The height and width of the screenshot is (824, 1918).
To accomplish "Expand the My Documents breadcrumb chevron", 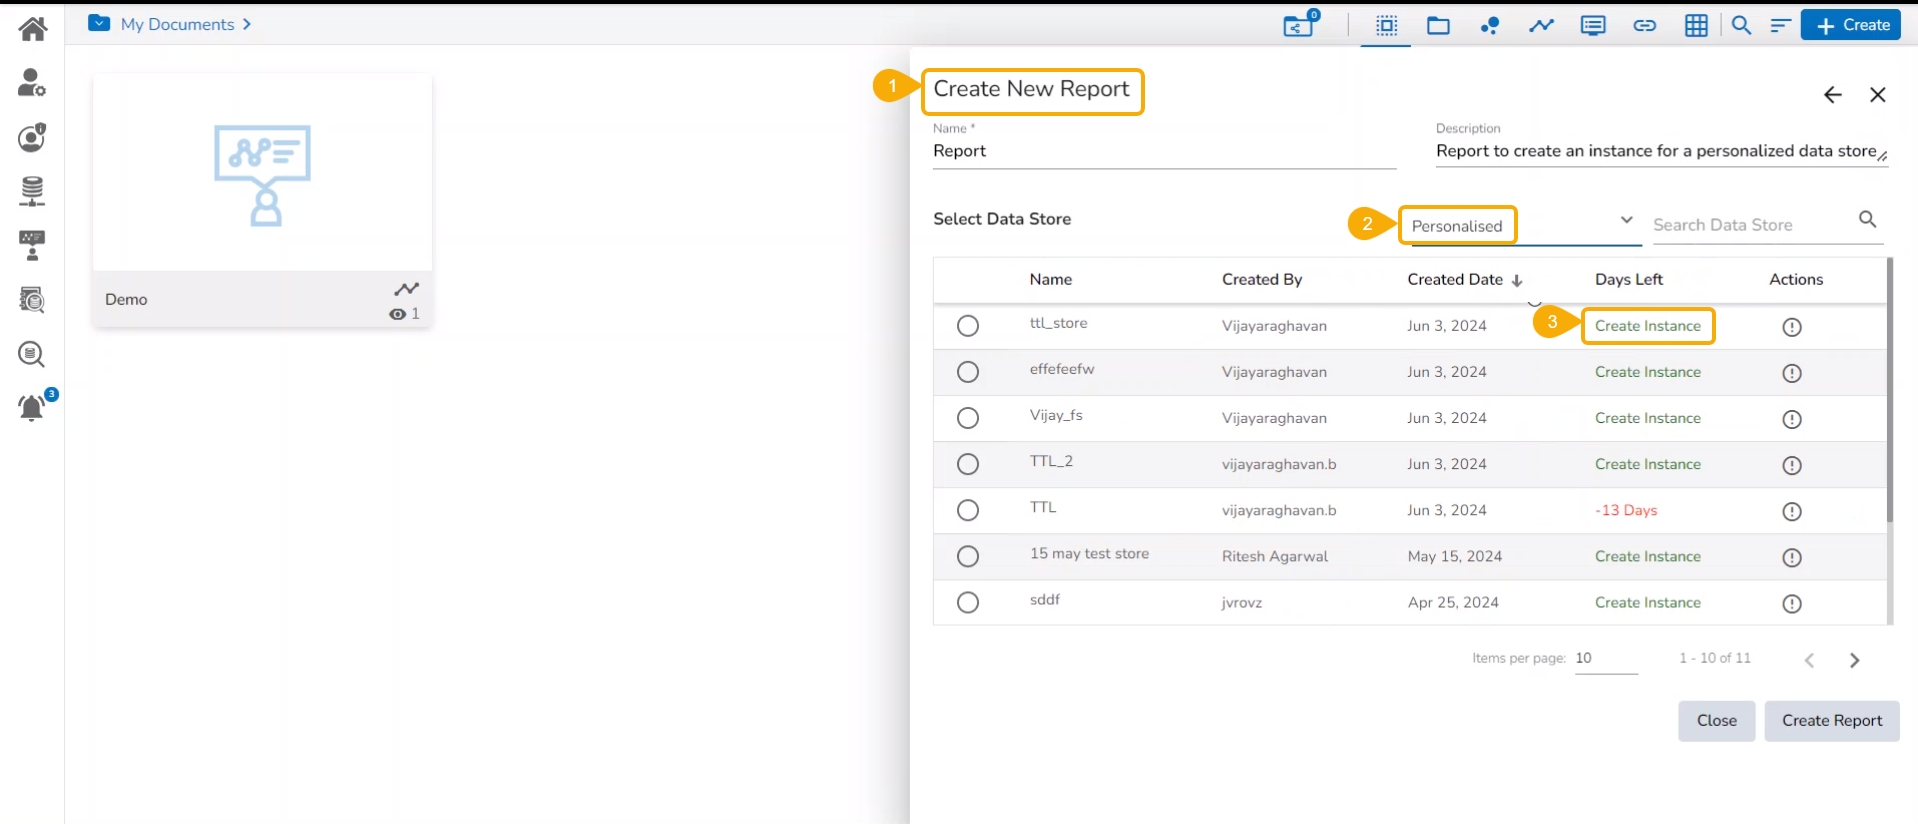I will [x=246, y=24].
